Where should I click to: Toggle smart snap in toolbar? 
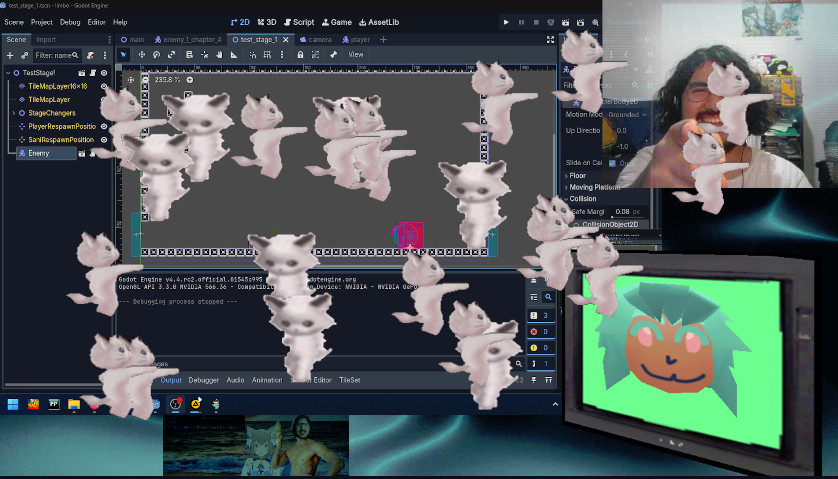click(253, 55)
